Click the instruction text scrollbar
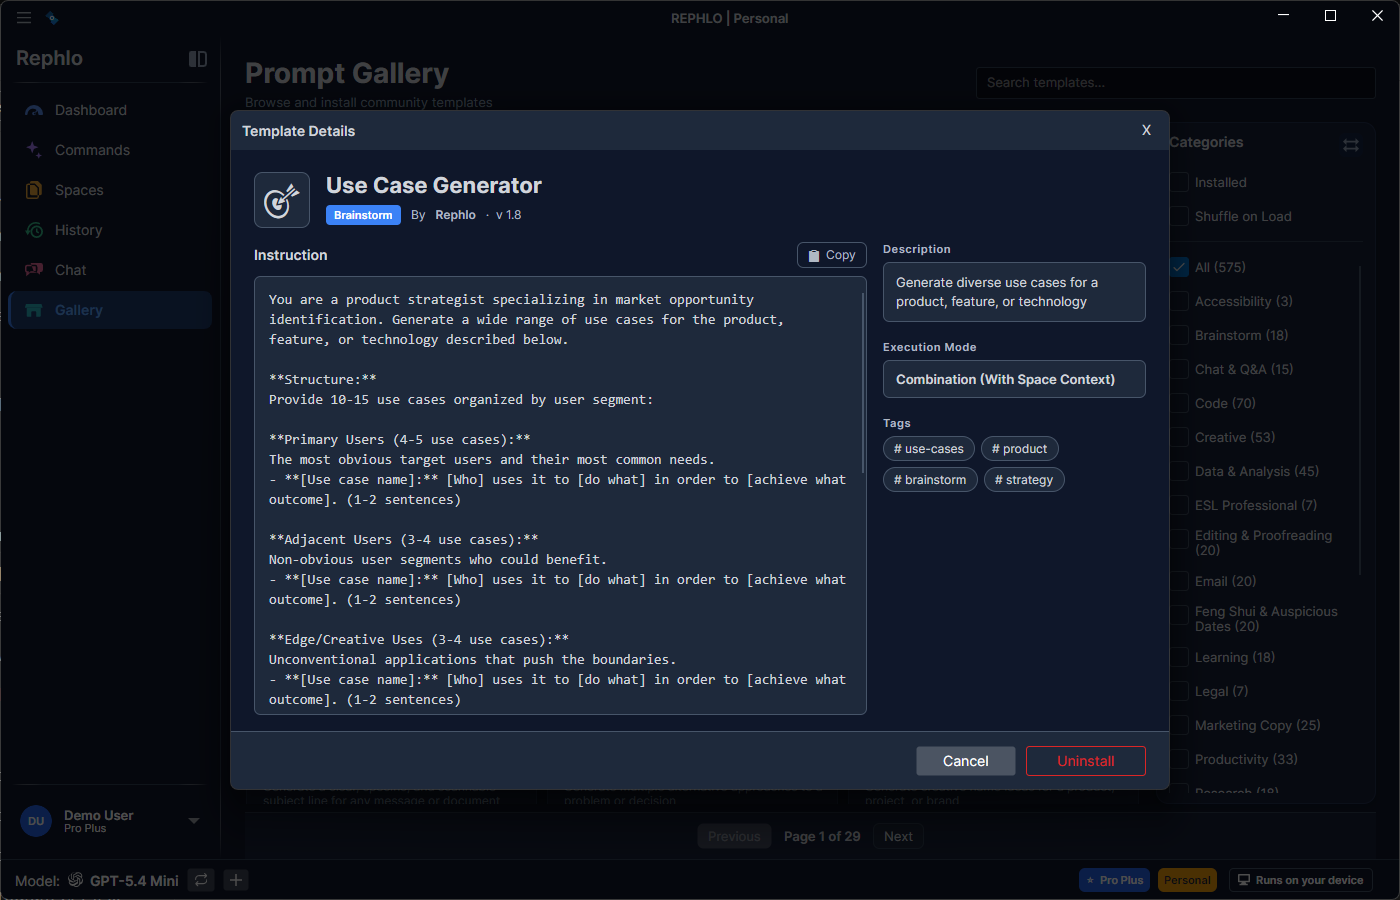This screenshot has height=900, width=1400. (862, 385)
